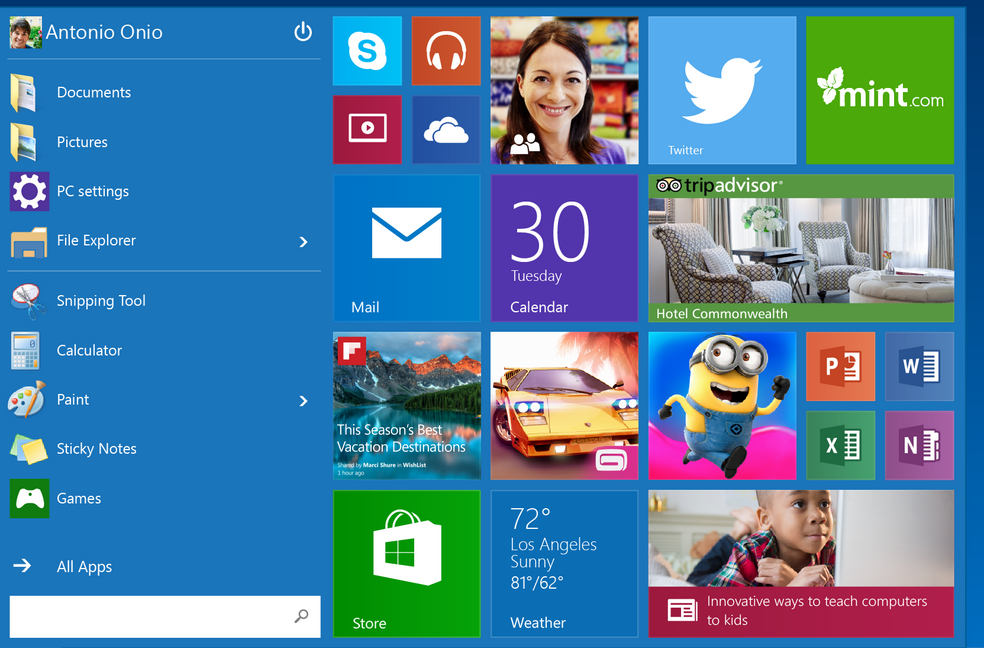Launch OneNote from the Office tiles

tap(919, 445)
